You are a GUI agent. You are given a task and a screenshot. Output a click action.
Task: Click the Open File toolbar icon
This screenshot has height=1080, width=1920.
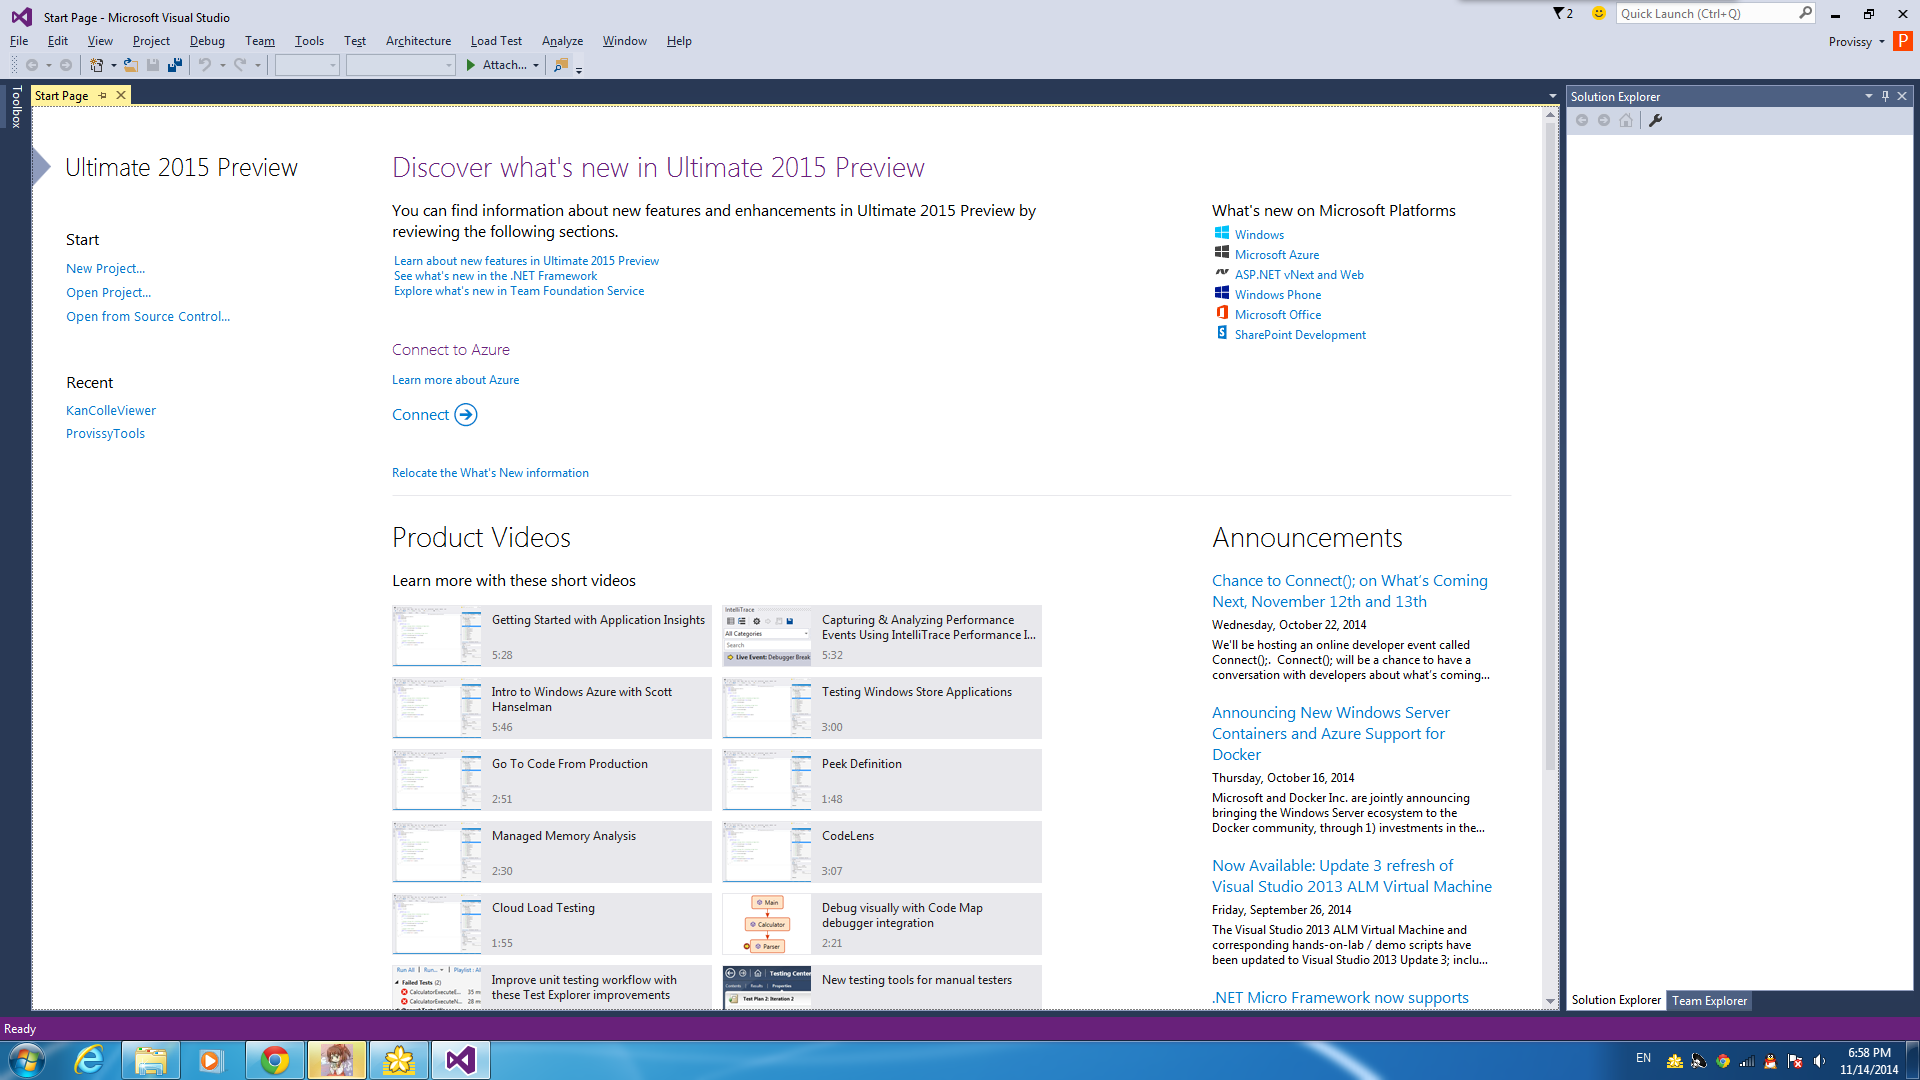click(130, 65)
